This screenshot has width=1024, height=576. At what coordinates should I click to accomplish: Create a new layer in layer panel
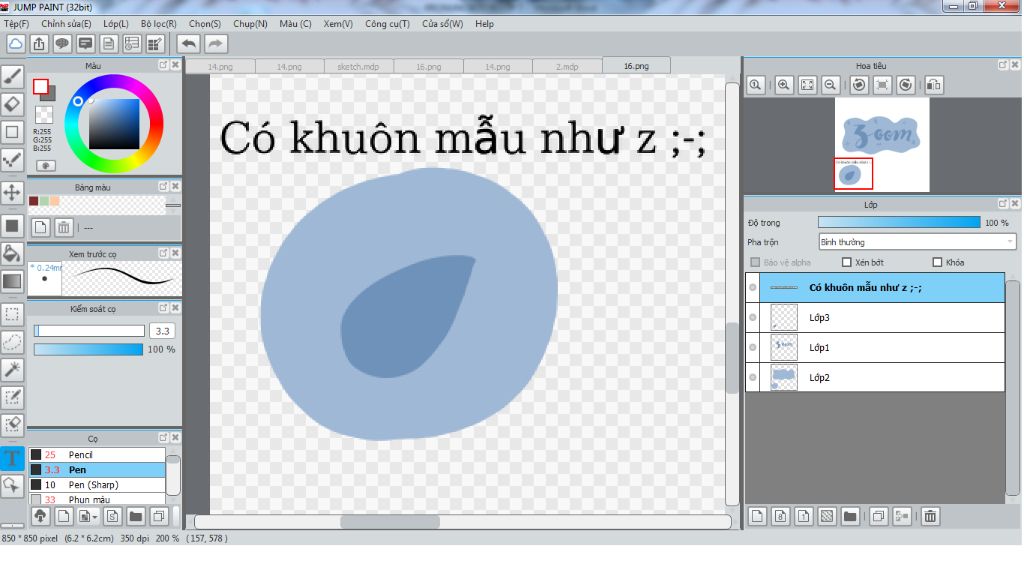point(757,517)
